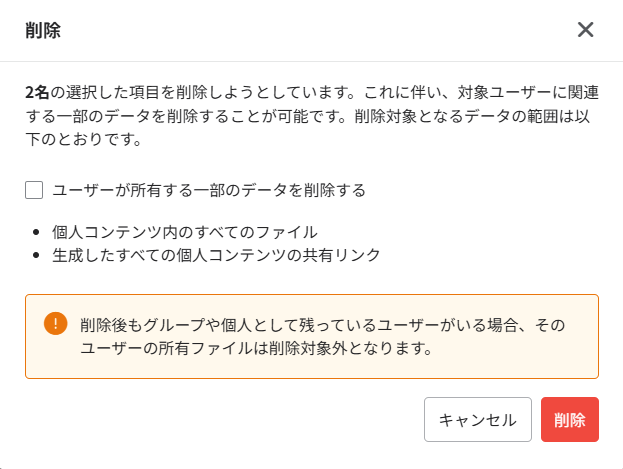Click the orange exclamation warning icon
This screenshot has width=623, height=469.
click(x=56, y=324)
